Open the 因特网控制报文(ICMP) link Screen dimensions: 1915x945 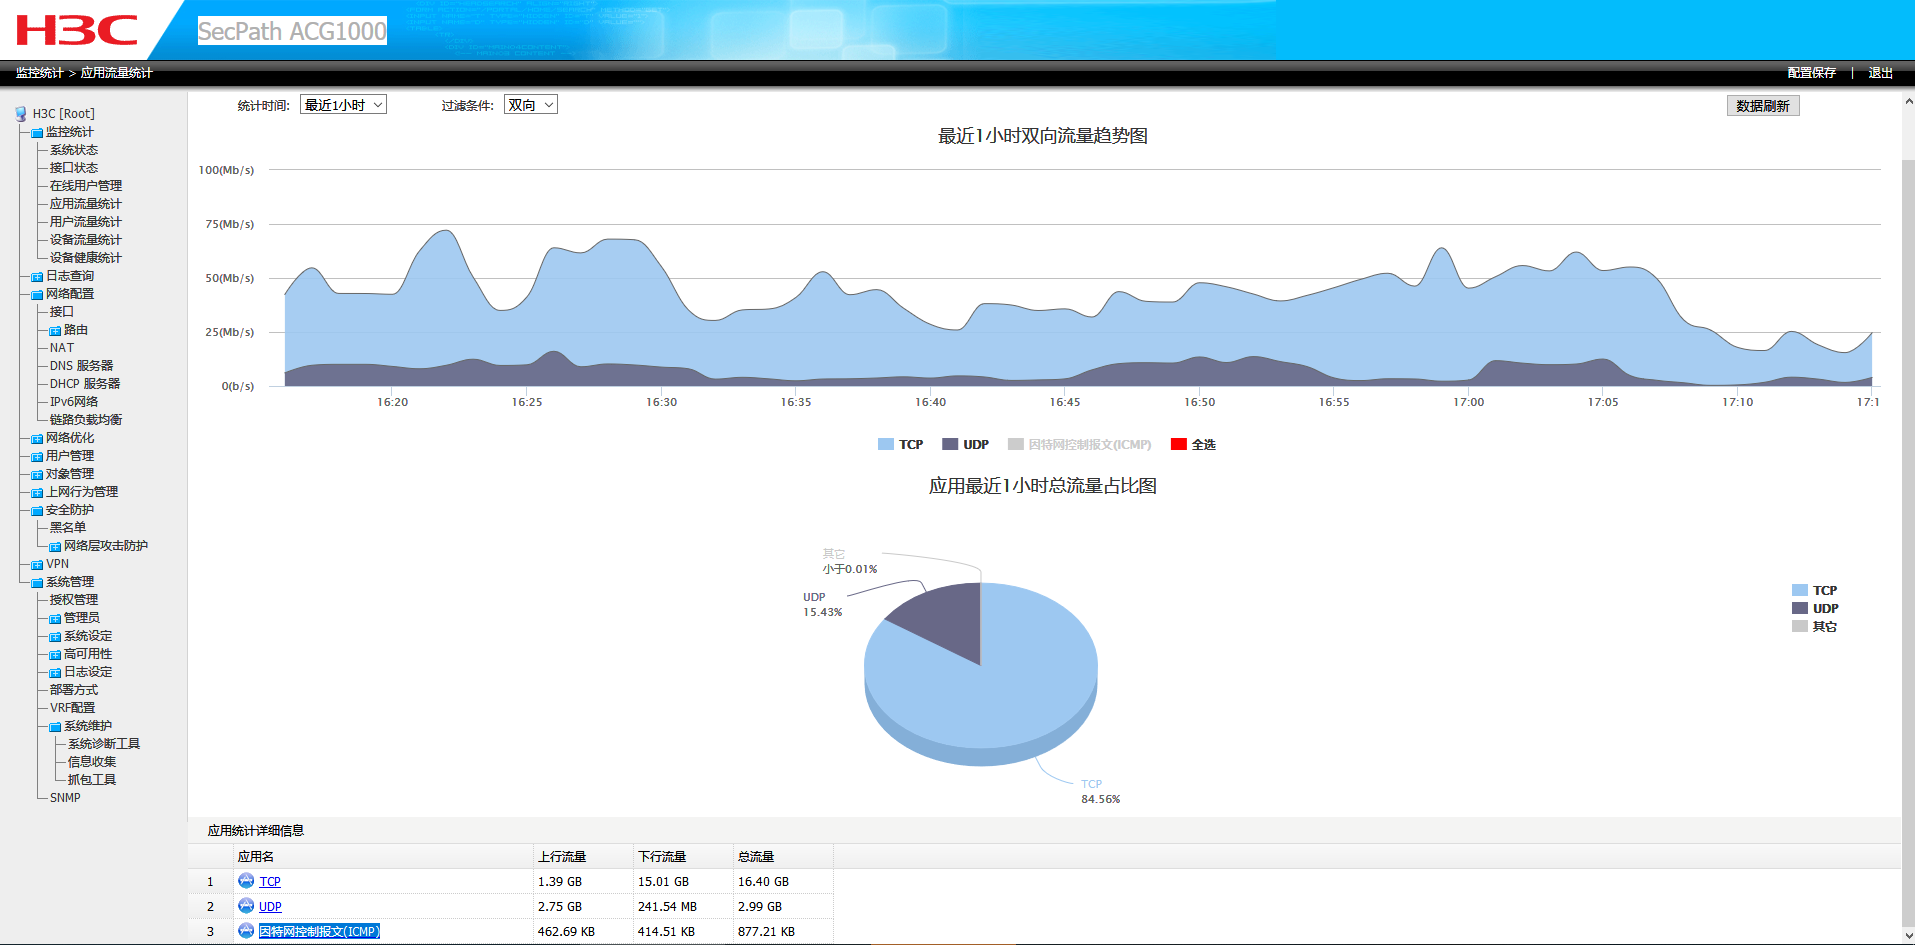point(319,932)
